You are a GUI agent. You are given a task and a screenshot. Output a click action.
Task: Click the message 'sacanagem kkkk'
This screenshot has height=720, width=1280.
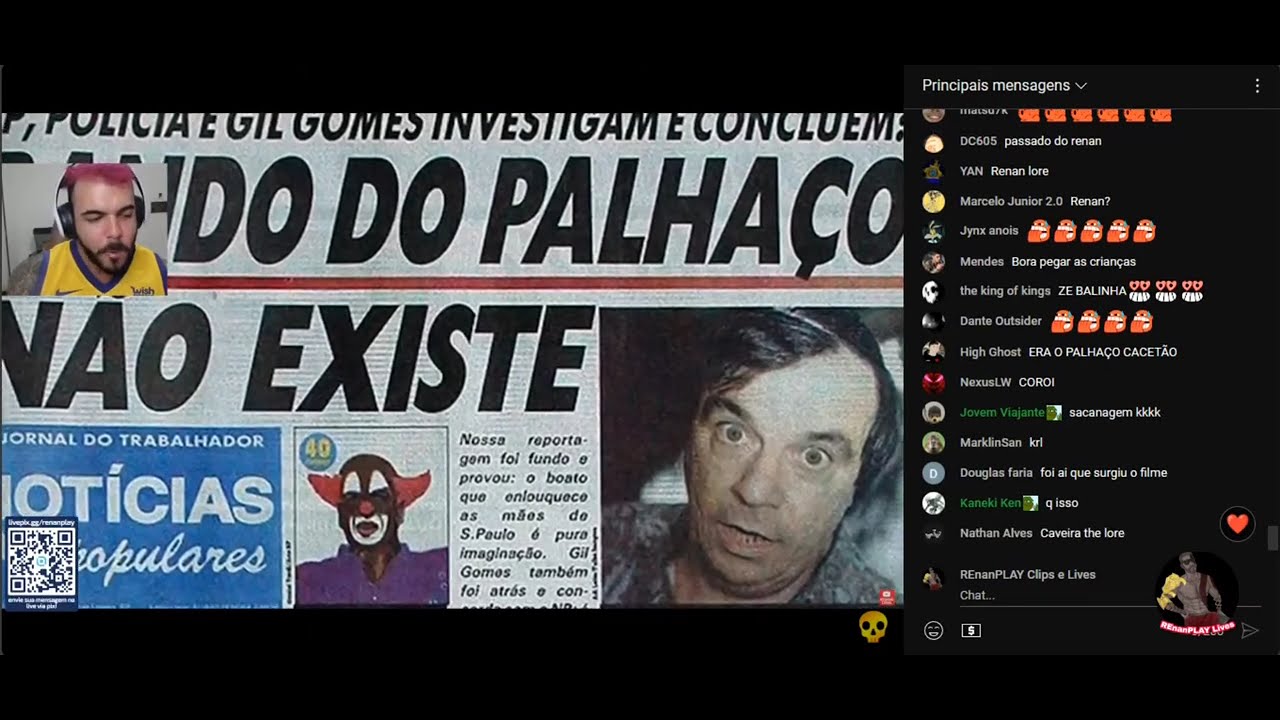1115,412
